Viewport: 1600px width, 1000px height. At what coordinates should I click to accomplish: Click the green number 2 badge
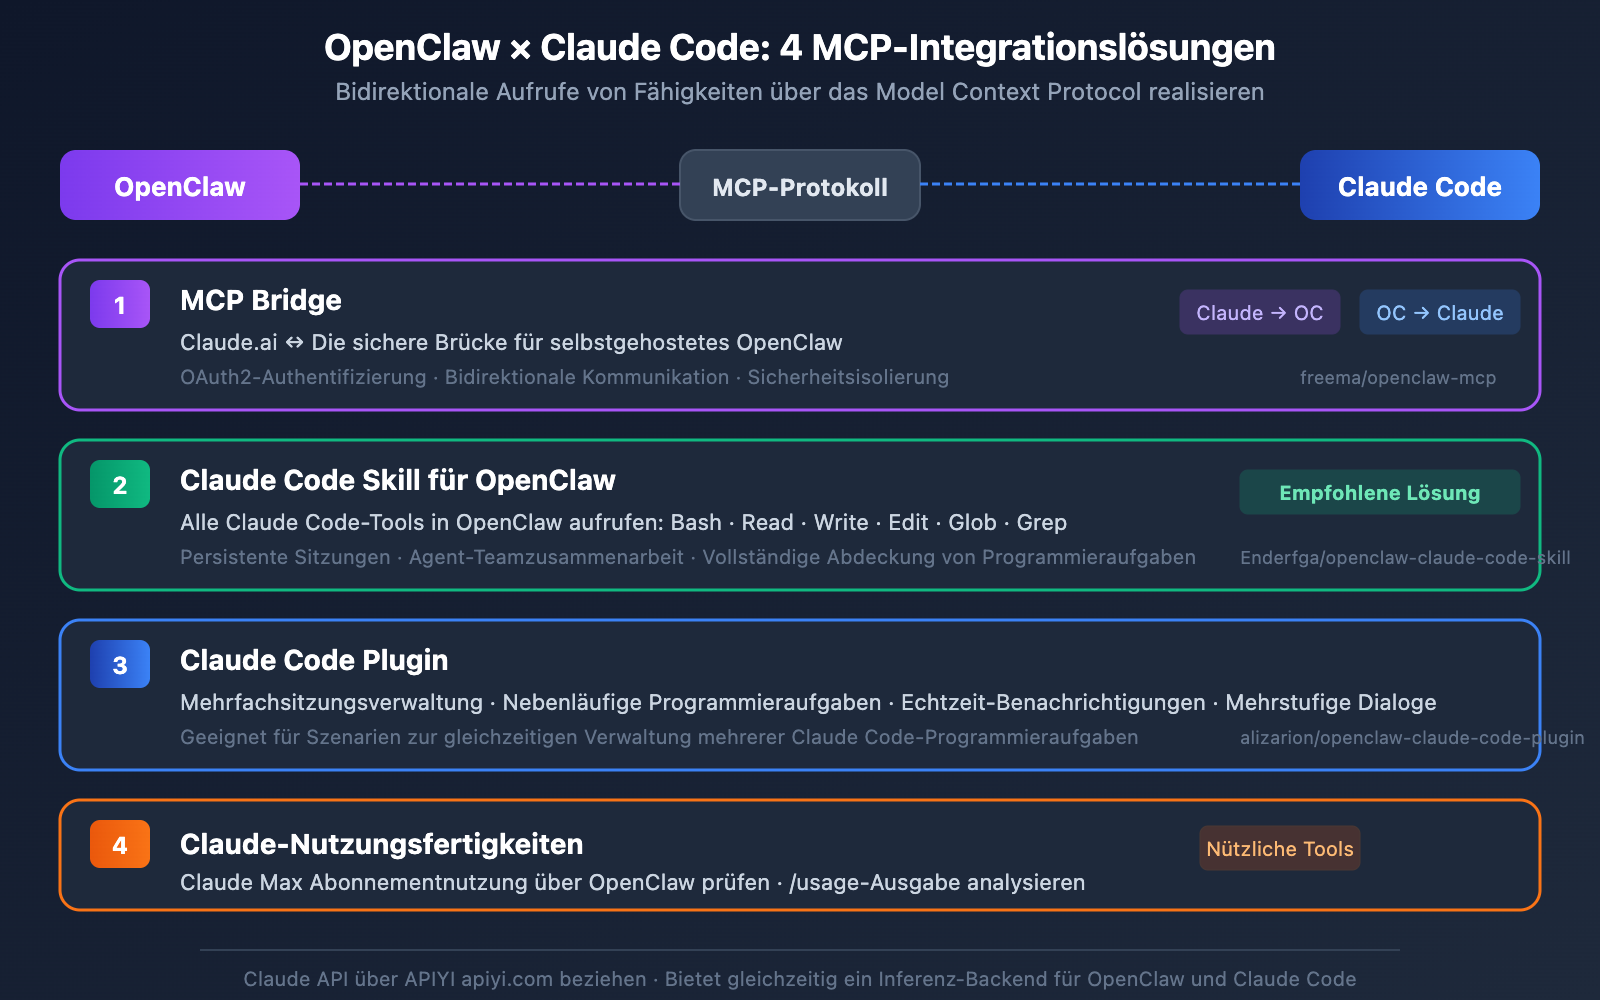tap(120, 484)
